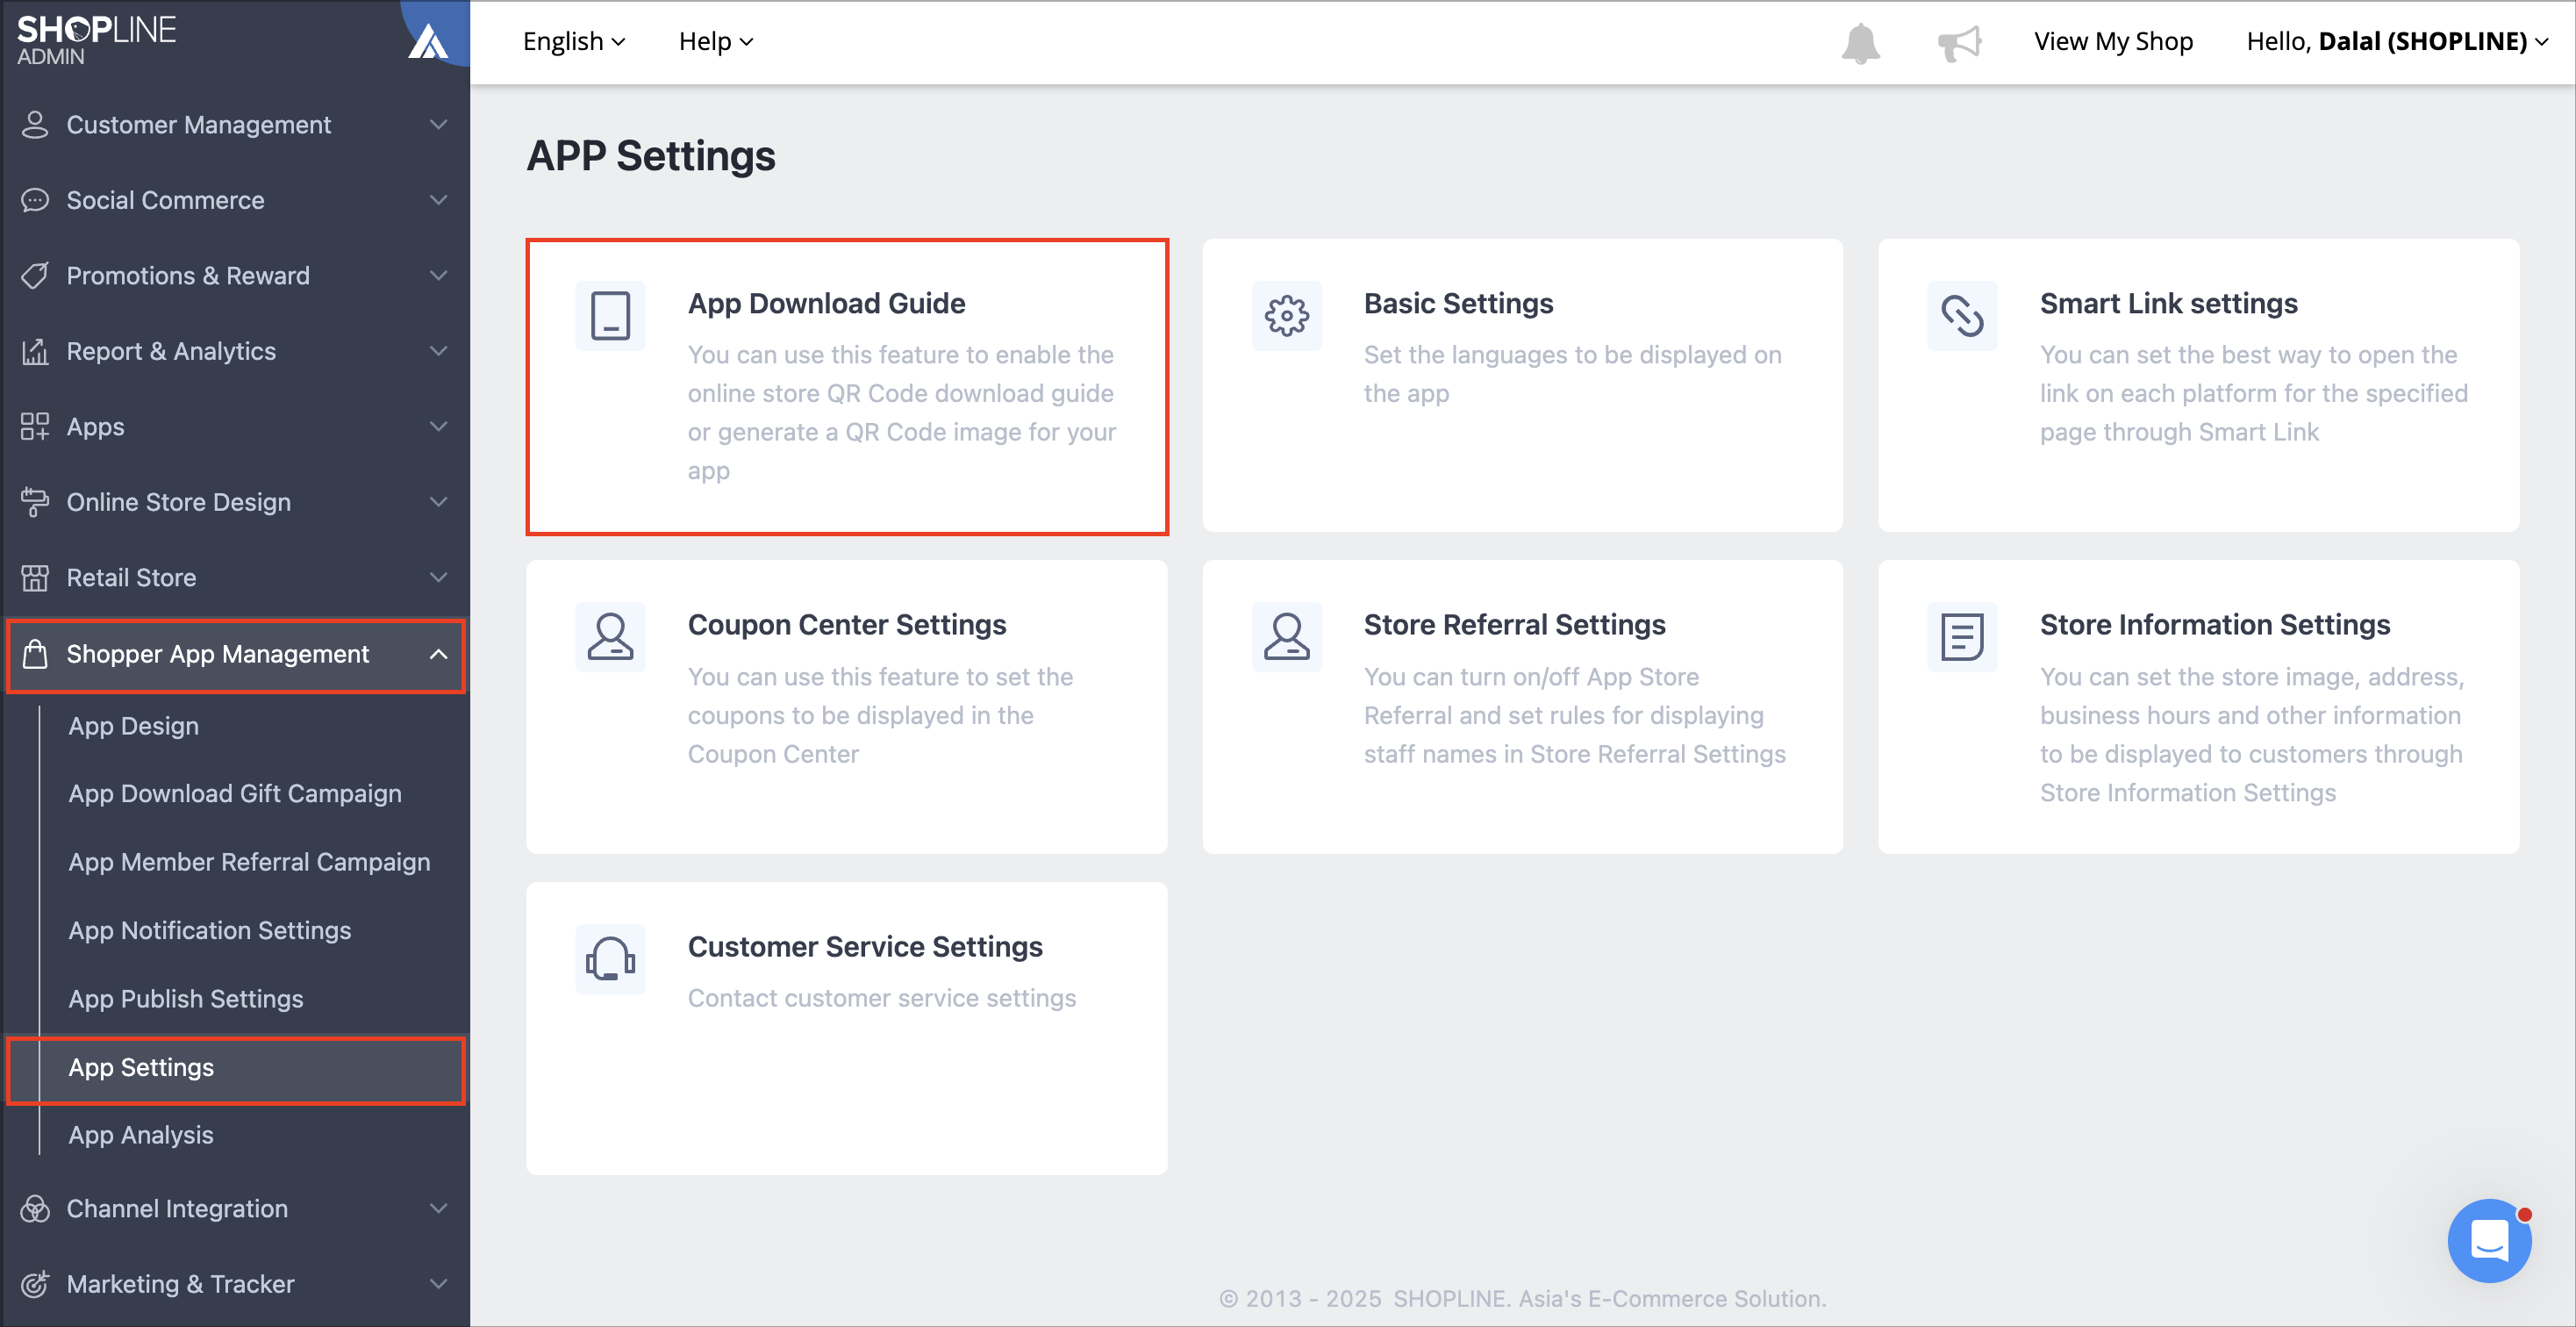Click the Smart Link chain icon
This screenshot has height=1327, width=2576.
click(1962, 316)
